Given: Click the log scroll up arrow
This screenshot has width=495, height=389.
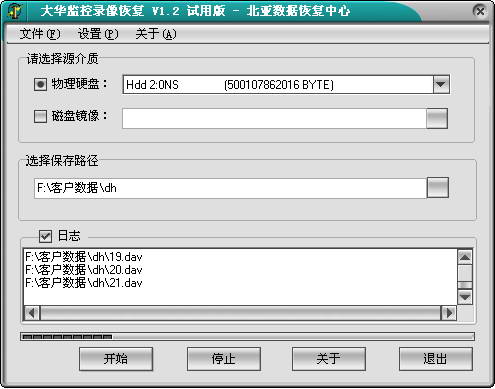Looking at the screenshot, I should pyautogui.click(x=465, y=257).
